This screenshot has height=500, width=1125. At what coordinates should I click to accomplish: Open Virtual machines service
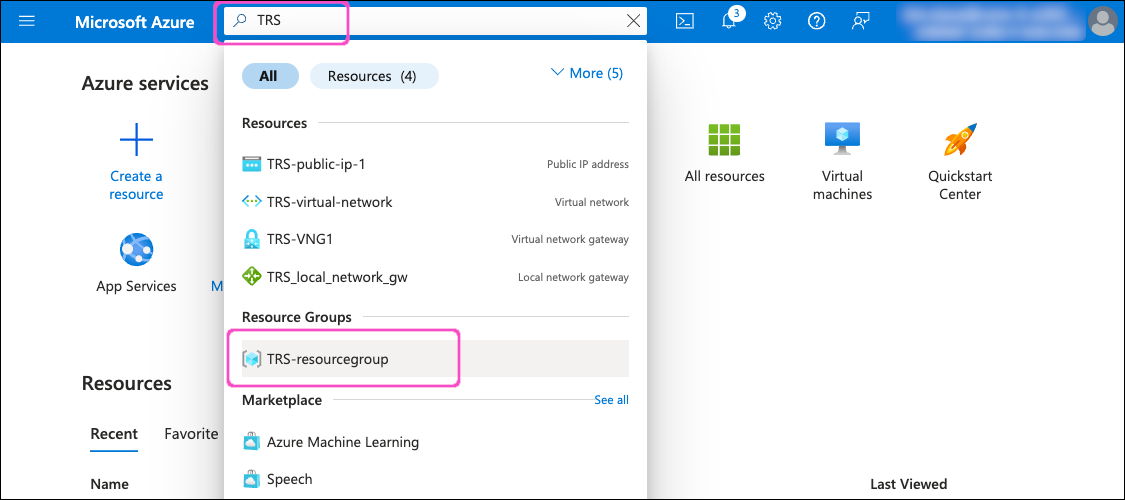842,140
